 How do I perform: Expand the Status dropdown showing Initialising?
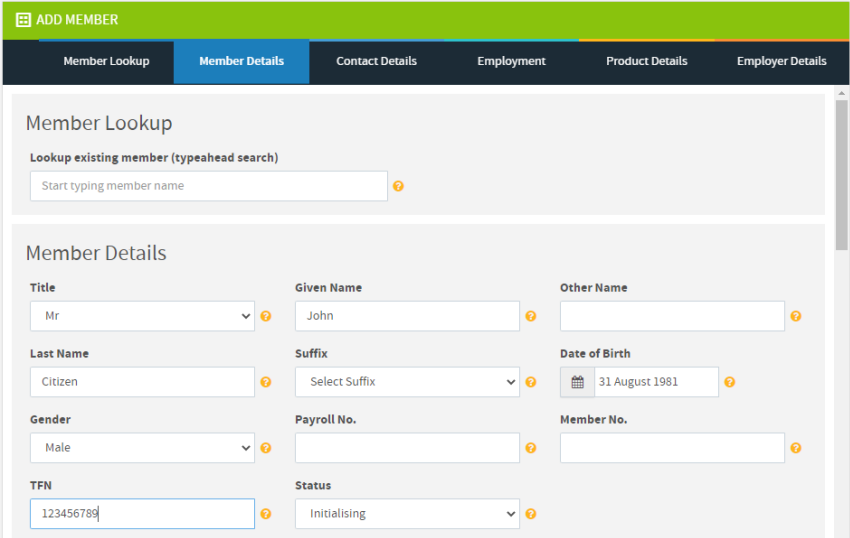(x=407, y=514)
